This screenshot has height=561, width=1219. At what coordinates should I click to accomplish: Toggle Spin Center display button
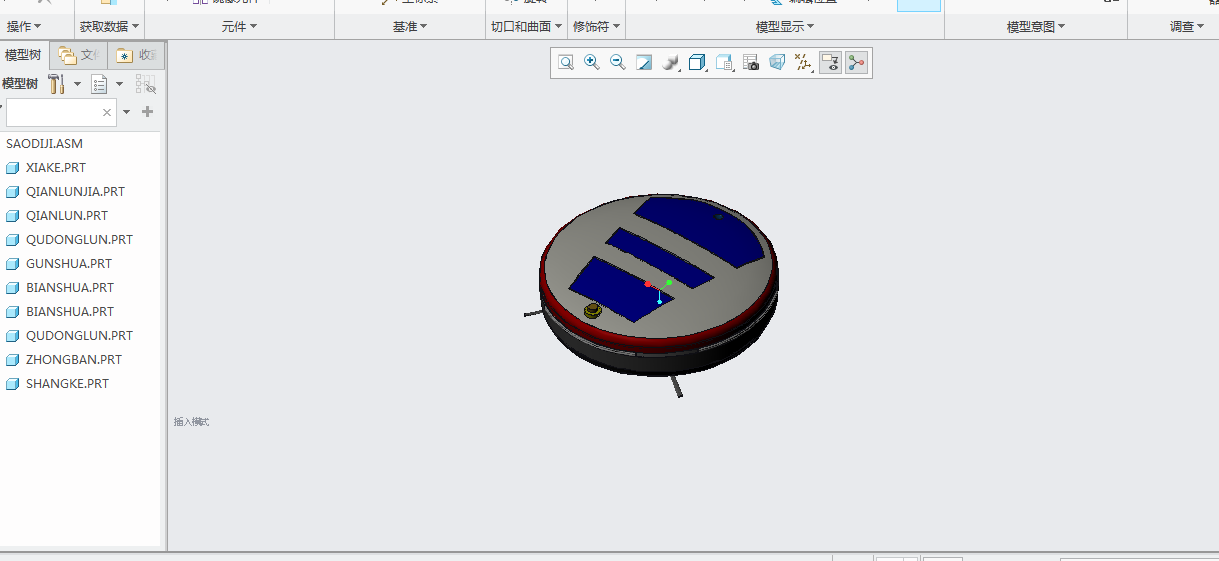tap(856, 63)
